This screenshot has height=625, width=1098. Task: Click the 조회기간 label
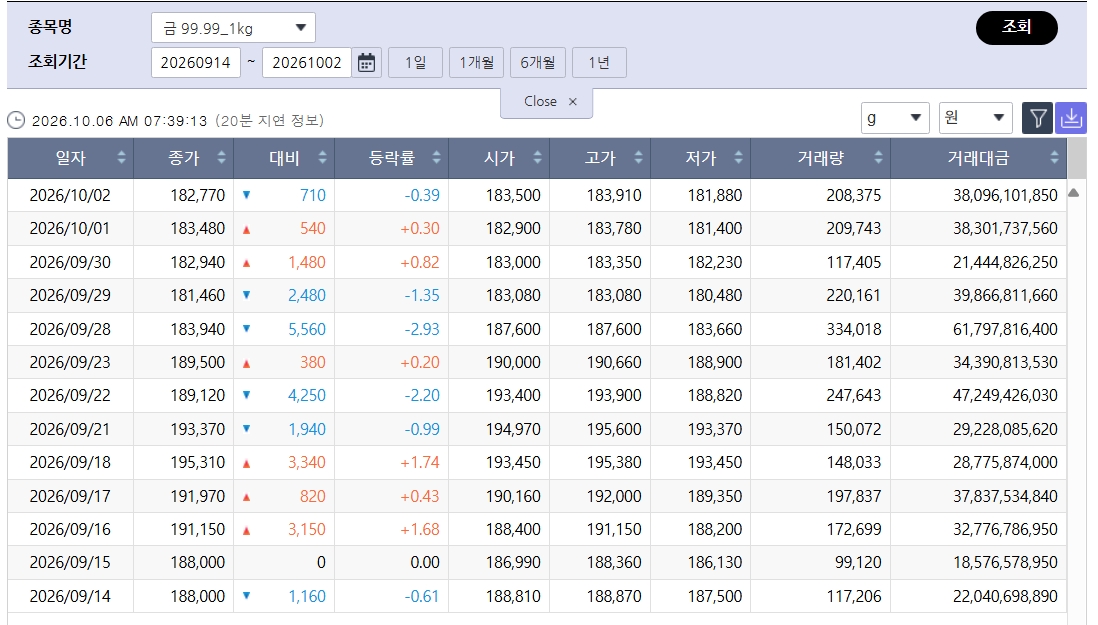point(57,62)
